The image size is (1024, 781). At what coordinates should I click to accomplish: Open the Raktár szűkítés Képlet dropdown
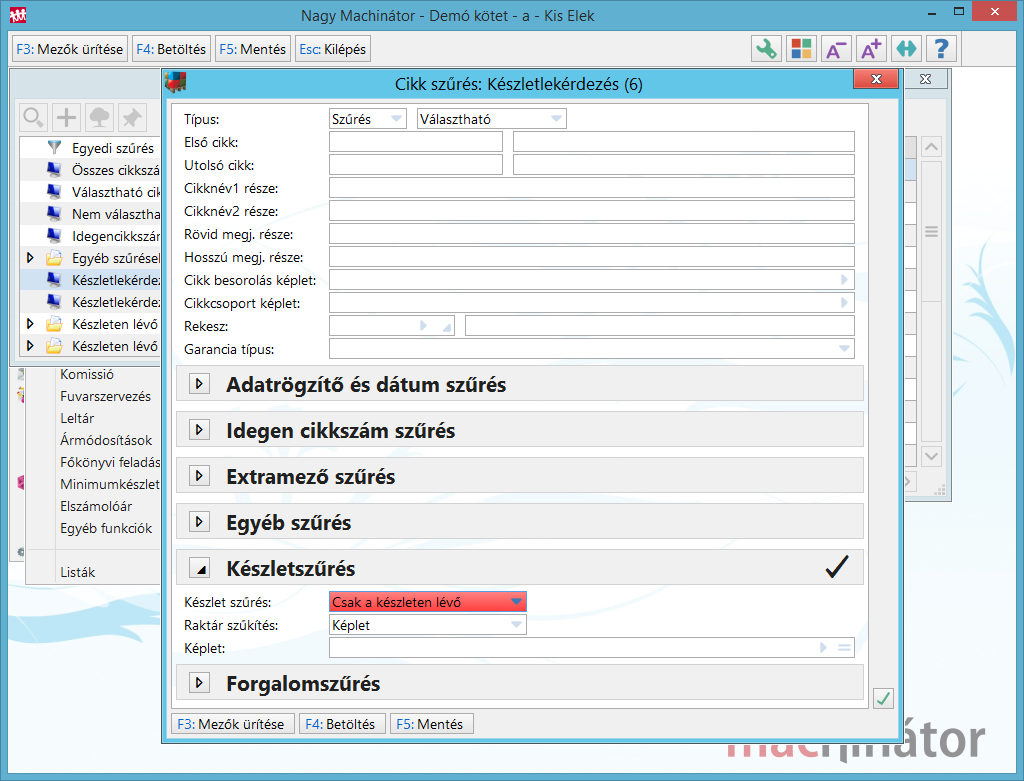tap(517, 625)
